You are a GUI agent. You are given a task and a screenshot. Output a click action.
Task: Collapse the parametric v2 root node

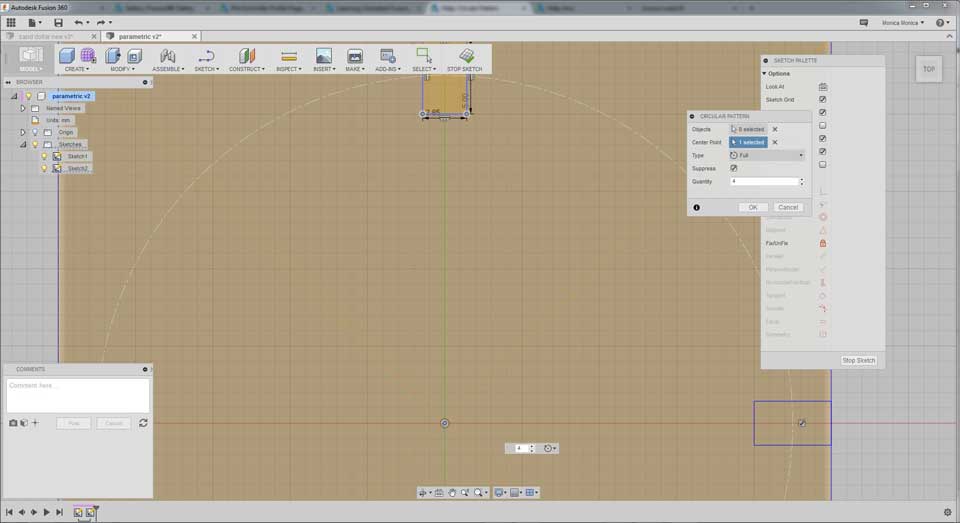pos(14,96)
